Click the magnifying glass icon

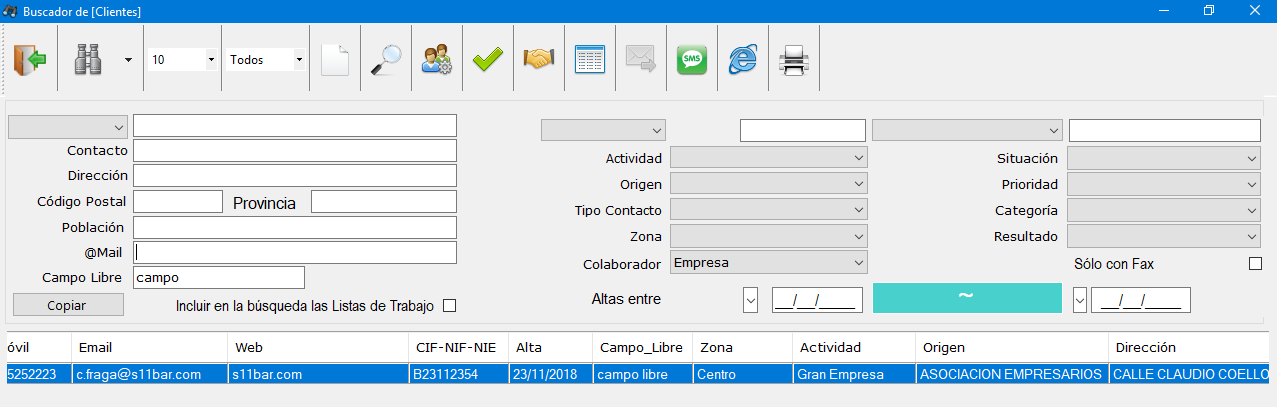[x=386, y=60]
